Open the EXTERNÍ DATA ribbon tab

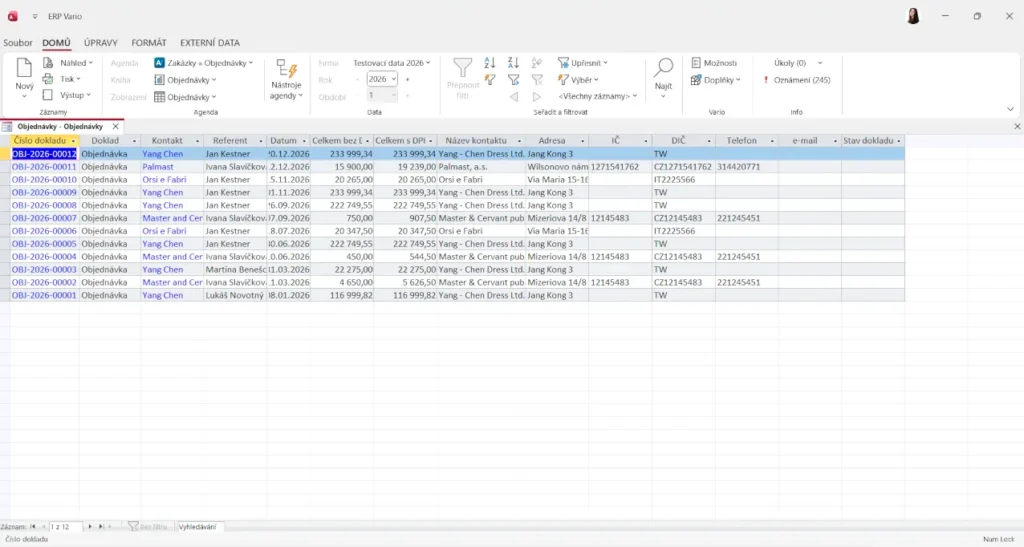click(x=209, y=43)
